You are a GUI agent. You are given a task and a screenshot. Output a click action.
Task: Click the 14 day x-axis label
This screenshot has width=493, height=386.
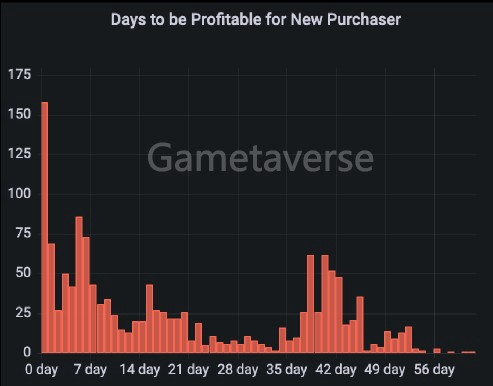coord(140,369)
